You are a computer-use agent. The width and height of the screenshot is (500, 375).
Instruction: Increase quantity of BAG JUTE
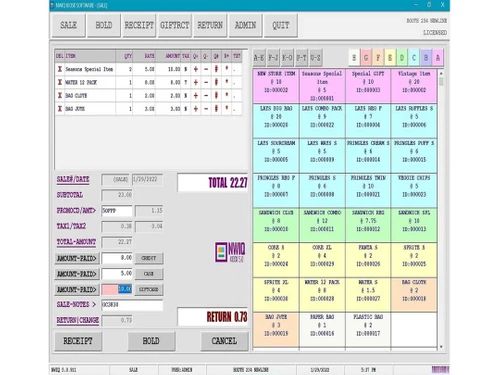pyautogui.click(x=196, y=109)
